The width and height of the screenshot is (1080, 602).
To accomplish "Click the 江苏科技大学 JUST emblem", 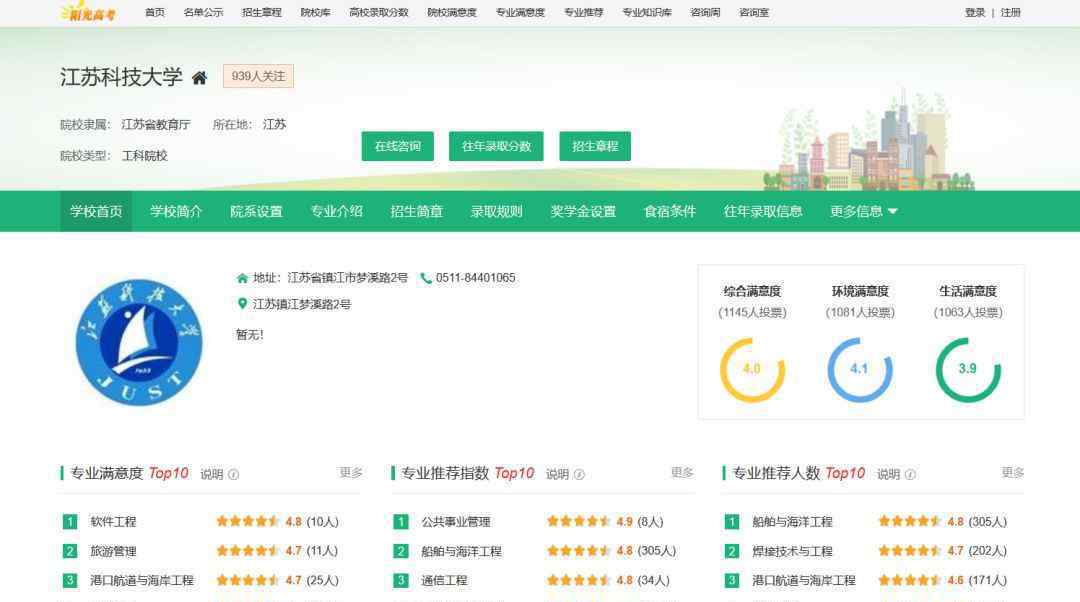I will point(139,342).
